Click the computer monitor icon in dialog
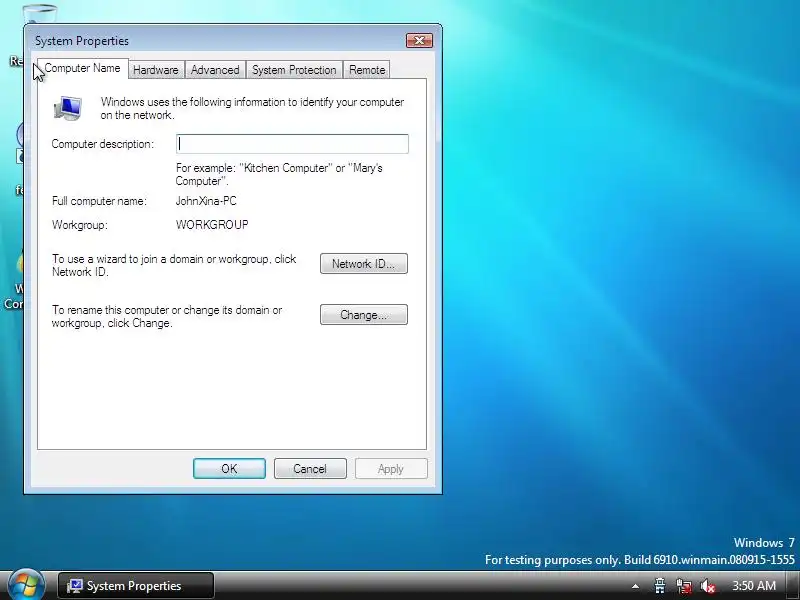800x600 pixels. pyautogui.click(x=68, y=108)
